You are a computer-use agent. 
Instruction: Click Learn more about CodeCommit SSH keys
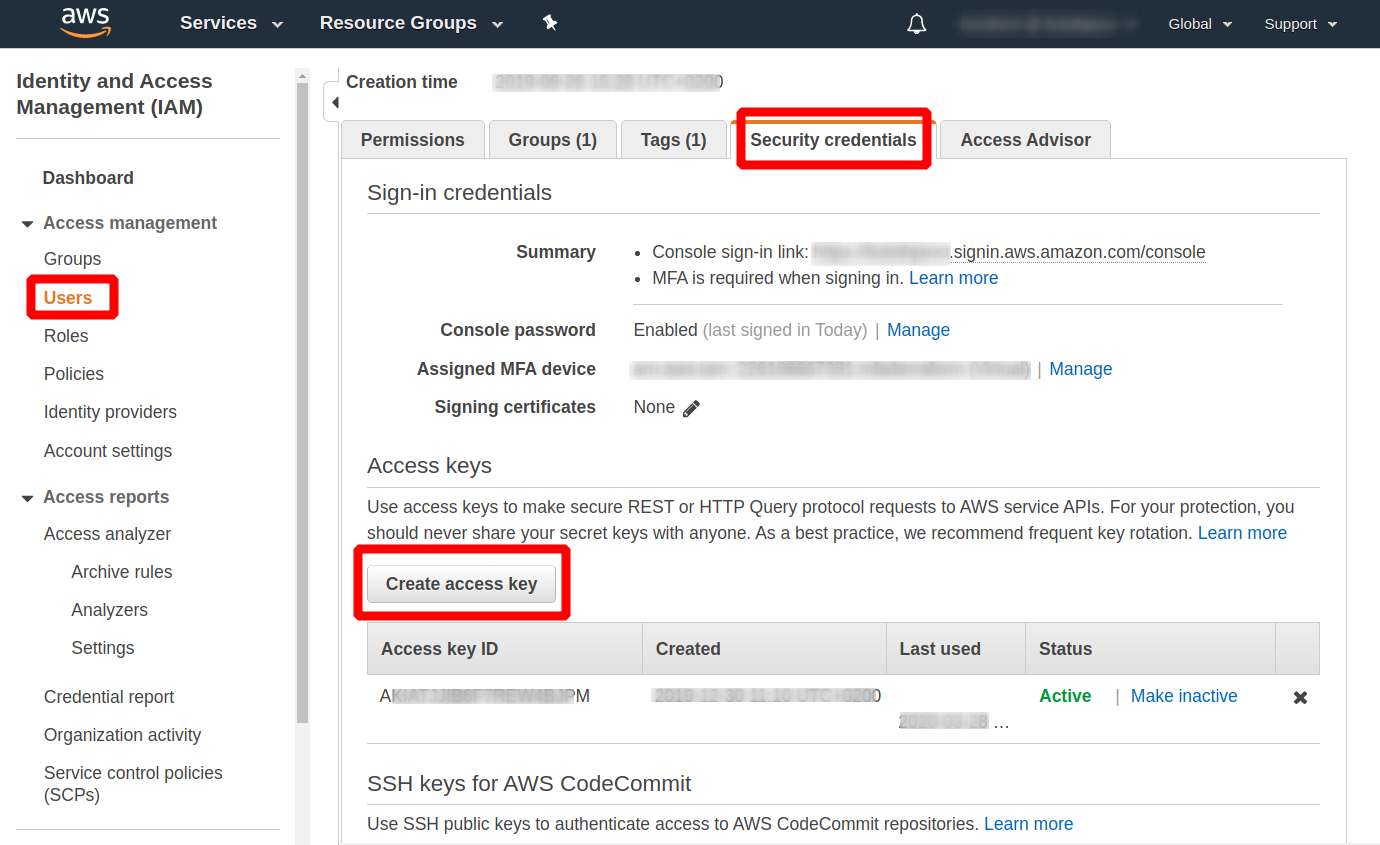pos(1029,824)
